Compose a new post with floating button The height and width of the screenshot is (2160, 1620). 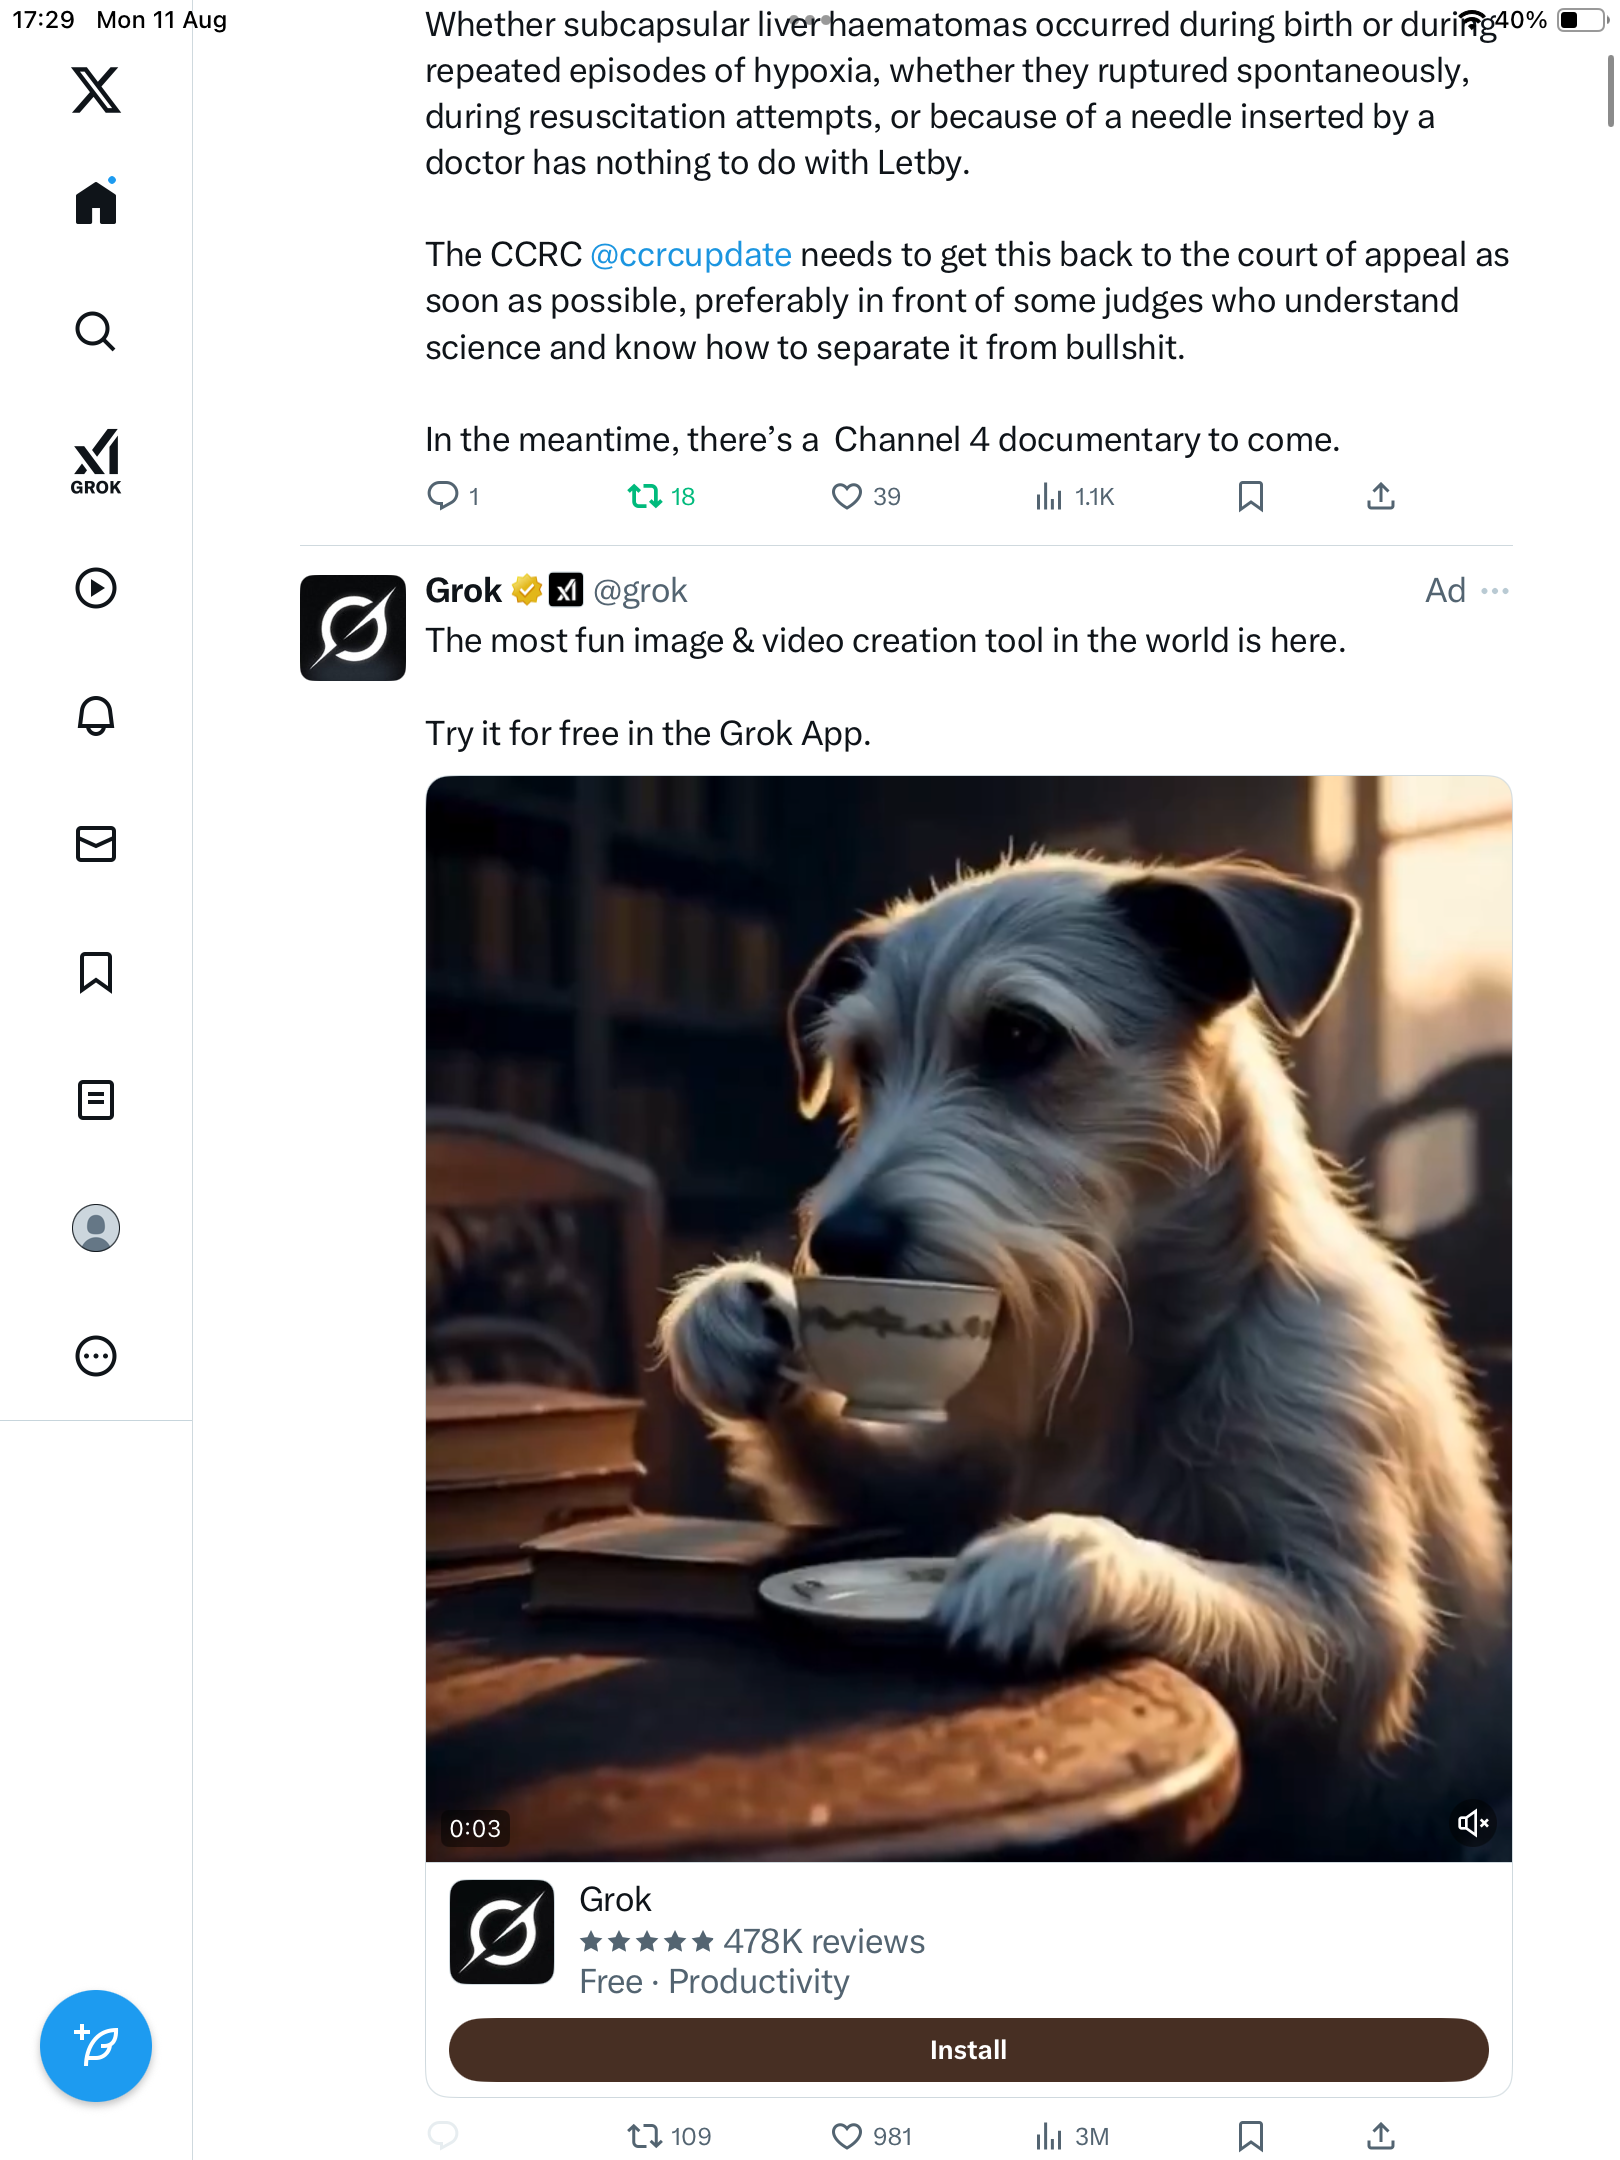click(96, 2045)
